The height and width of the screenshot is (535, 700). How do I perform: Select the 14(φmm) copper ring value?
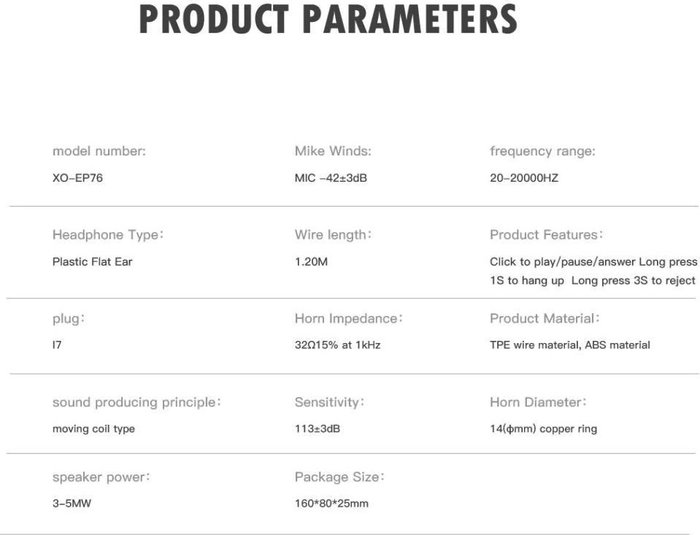click(543, 429)
